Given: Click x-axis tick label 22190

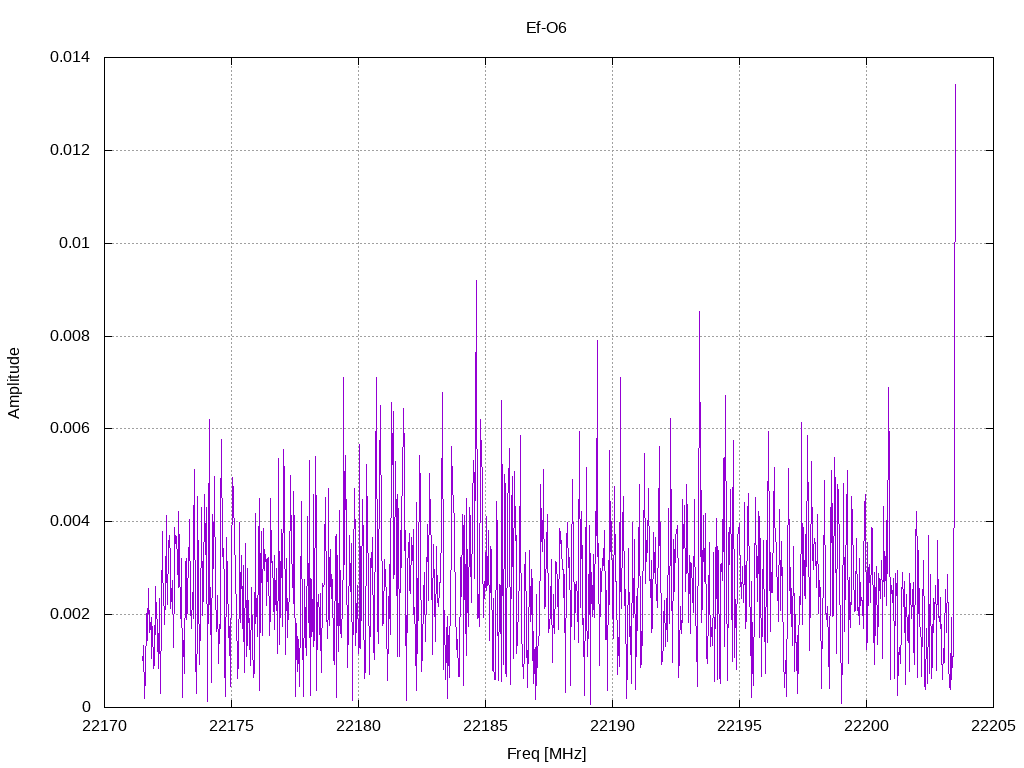Looking at the screenshot, I should [613, 726].
